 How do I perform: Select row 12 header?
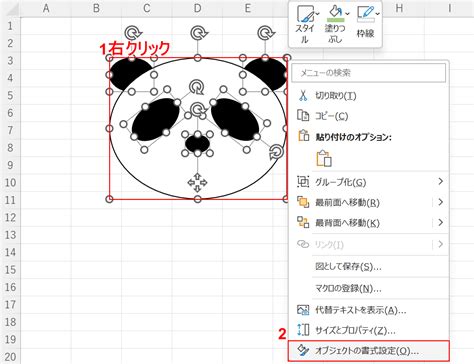(x=10, y=217)
